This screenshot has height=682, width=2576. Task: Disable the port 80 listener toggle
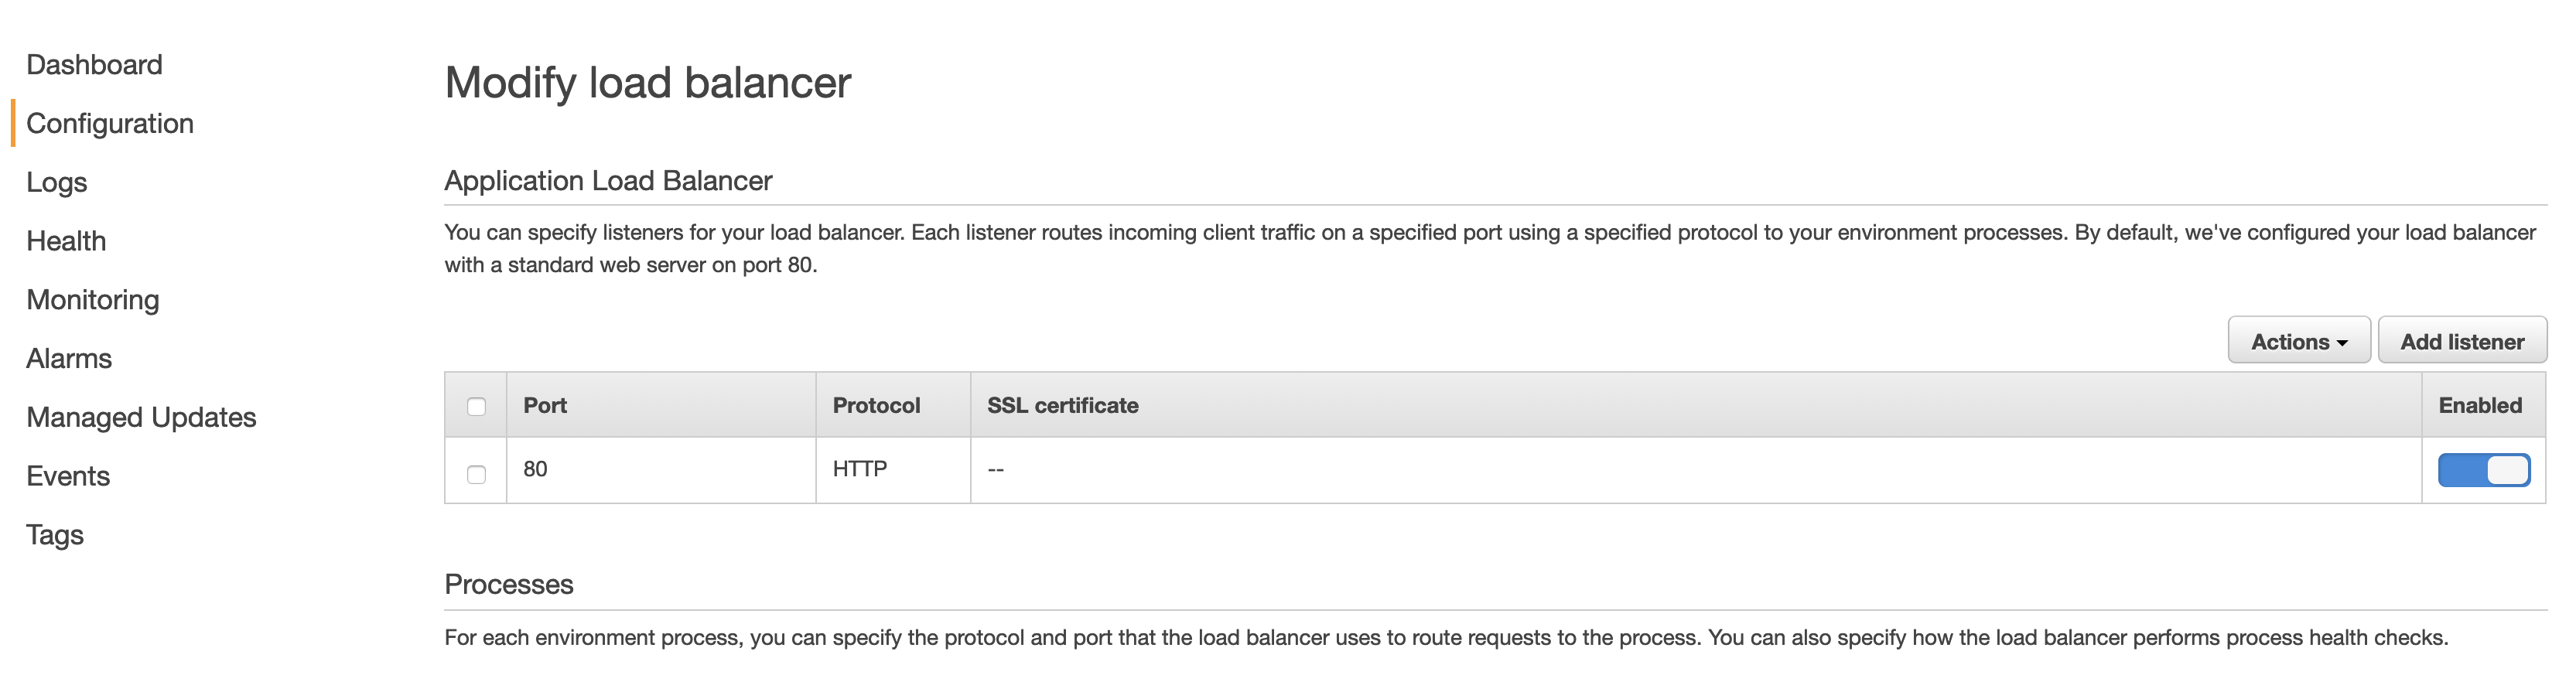click(x=2483, y=470)
